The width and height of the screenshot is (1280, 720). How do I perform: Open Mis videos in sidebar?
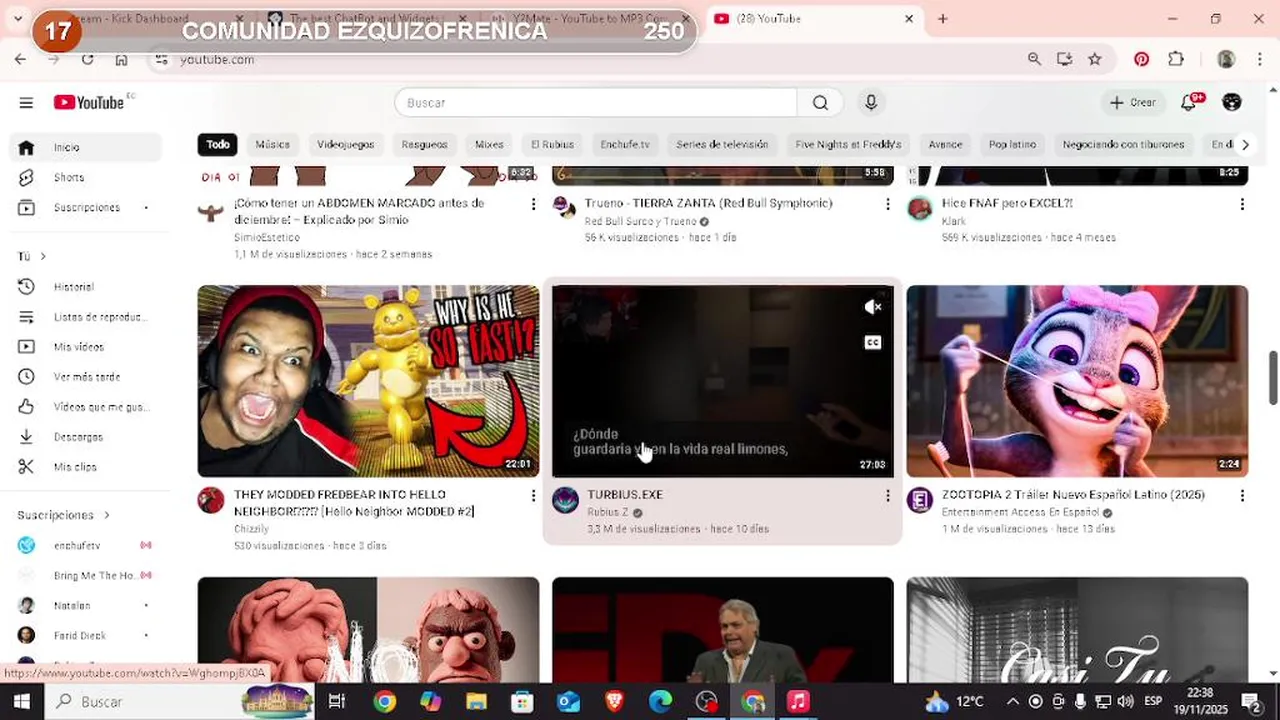pos(85,347)
